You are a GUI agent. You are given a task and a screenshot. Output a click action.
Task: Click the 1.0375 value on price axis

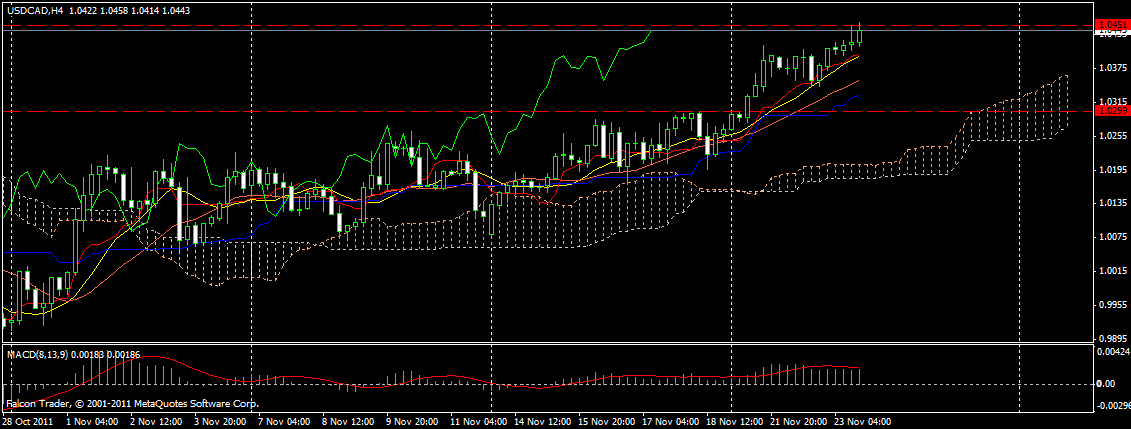[1113, 68]
